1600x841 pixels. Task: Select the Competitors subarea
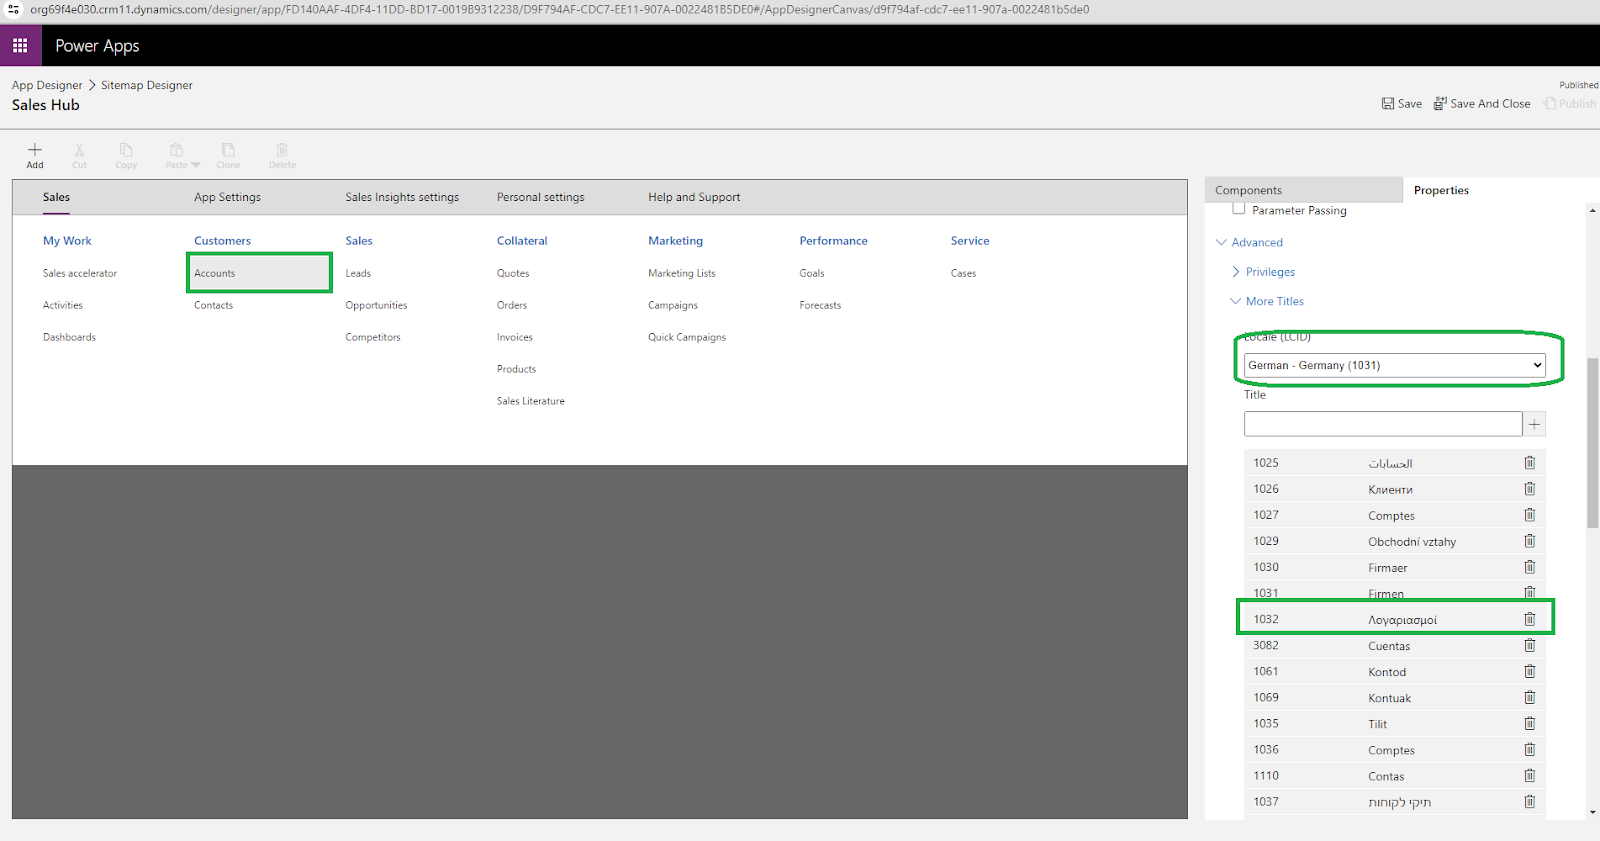(373, 337)
